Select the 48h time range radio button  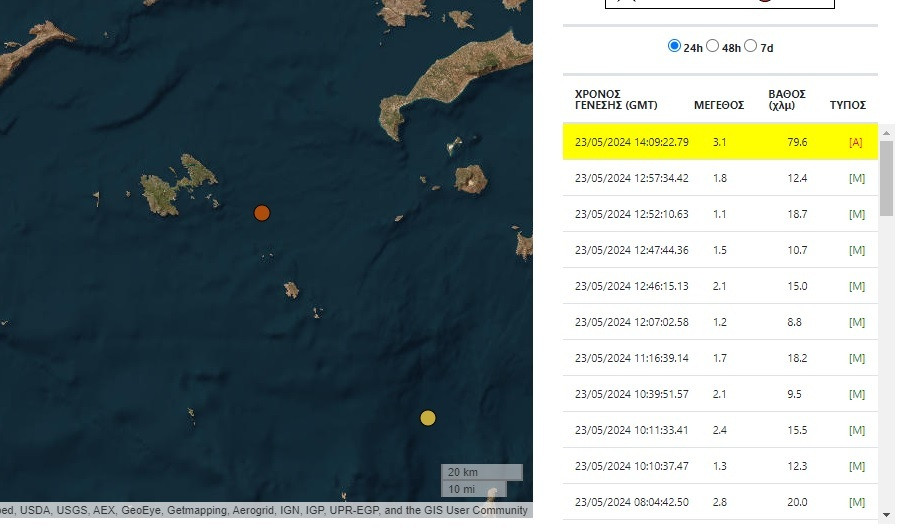712,46
